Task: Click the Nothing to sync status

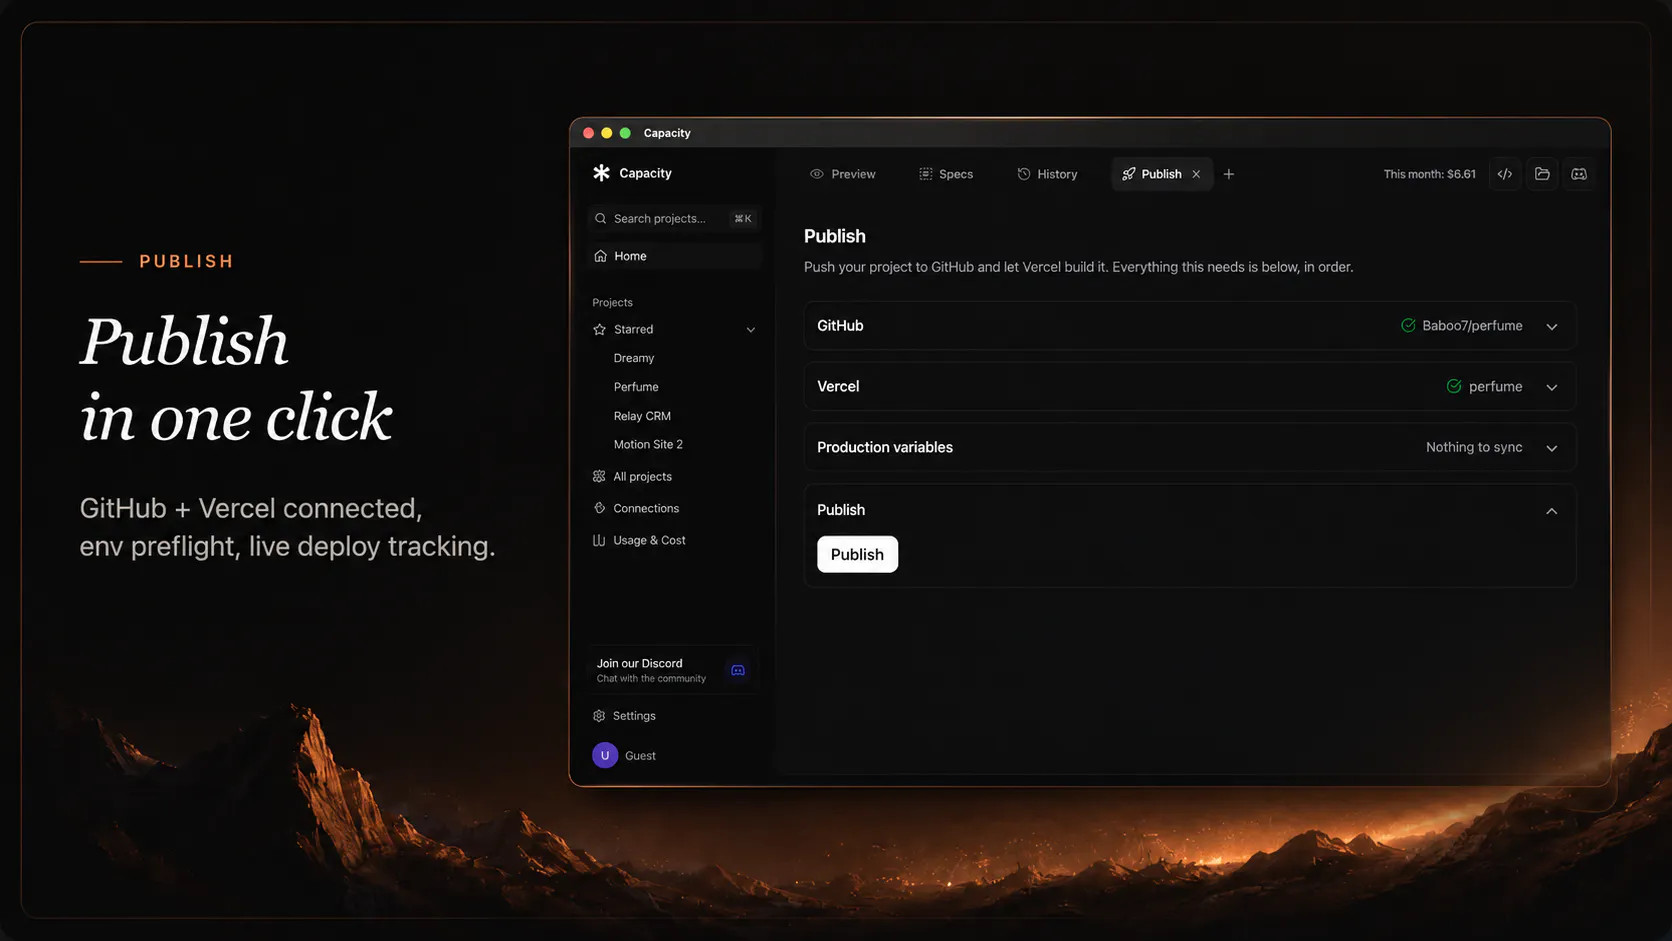Action: [x=1474, y=447]
